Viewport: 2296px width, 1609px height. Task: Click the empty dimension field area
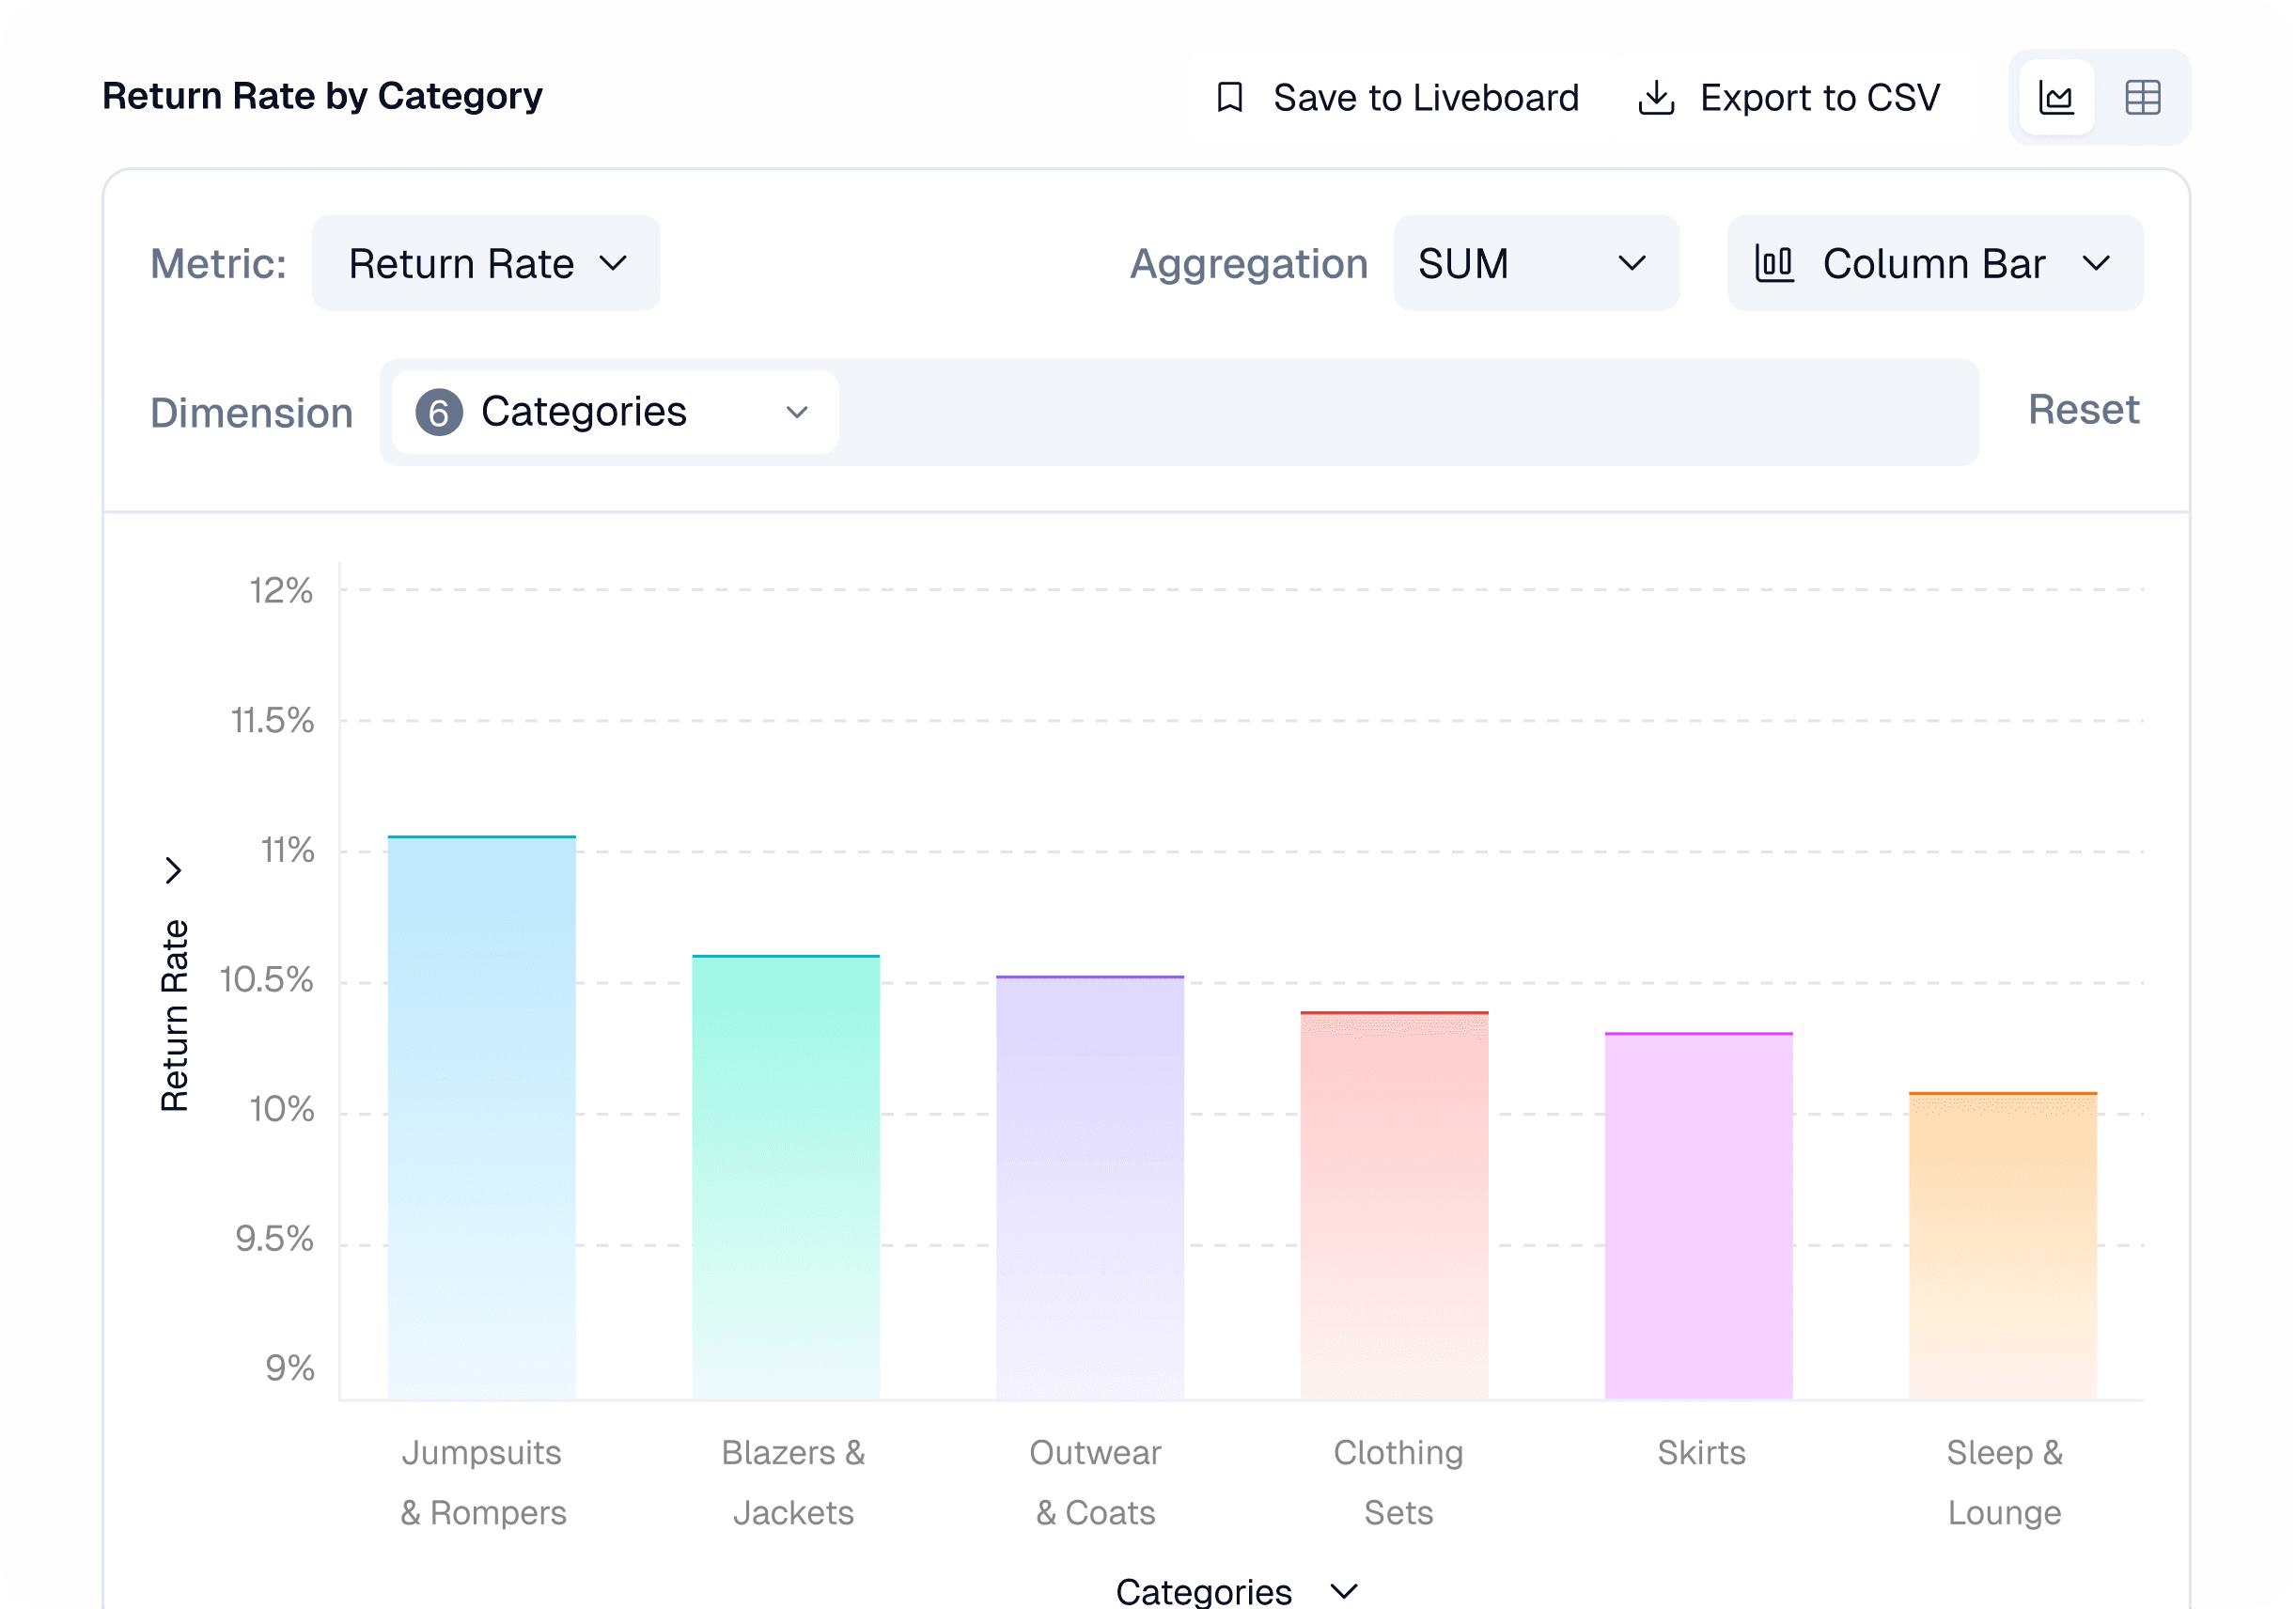[1408, 412]
